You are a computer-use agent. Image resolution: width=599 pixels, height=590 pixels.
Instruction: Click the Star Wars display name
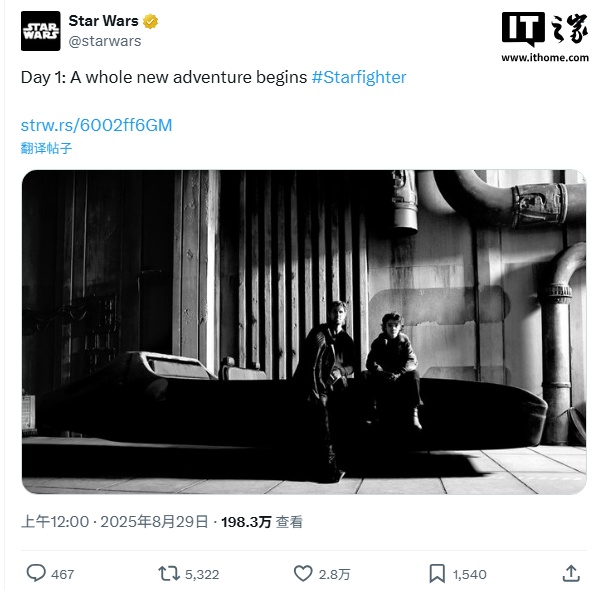tap(104, 21)
